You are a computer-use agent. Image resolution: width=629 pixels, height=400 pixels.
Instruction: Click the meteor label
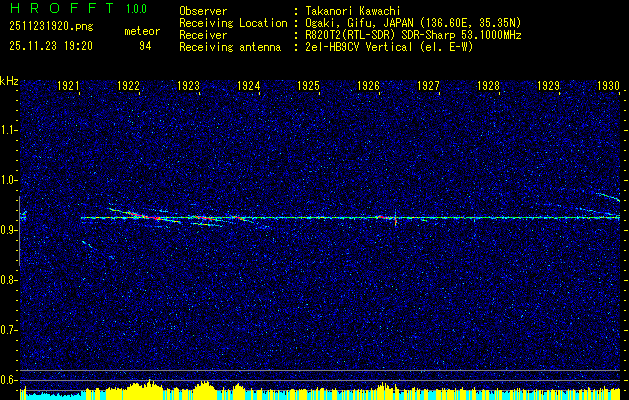click(x=142, y=31)
